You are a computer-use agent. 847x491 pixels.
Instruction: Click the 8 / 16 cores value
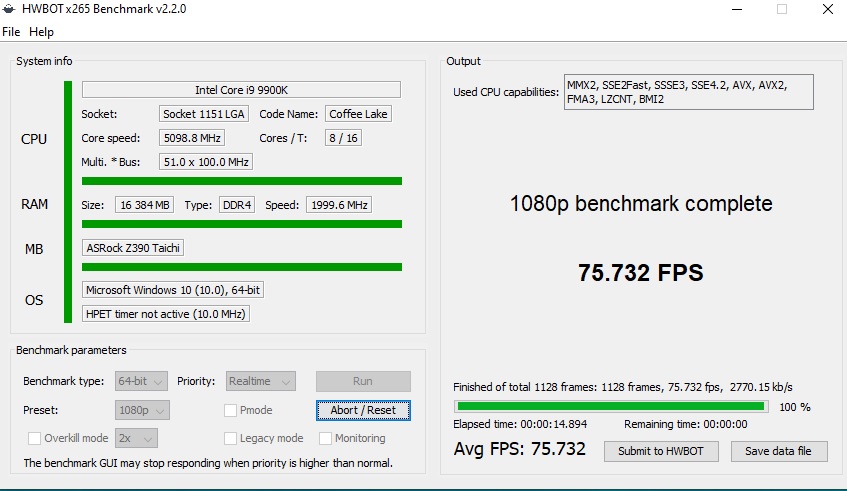pyautogui.click(x=343, y=138)
